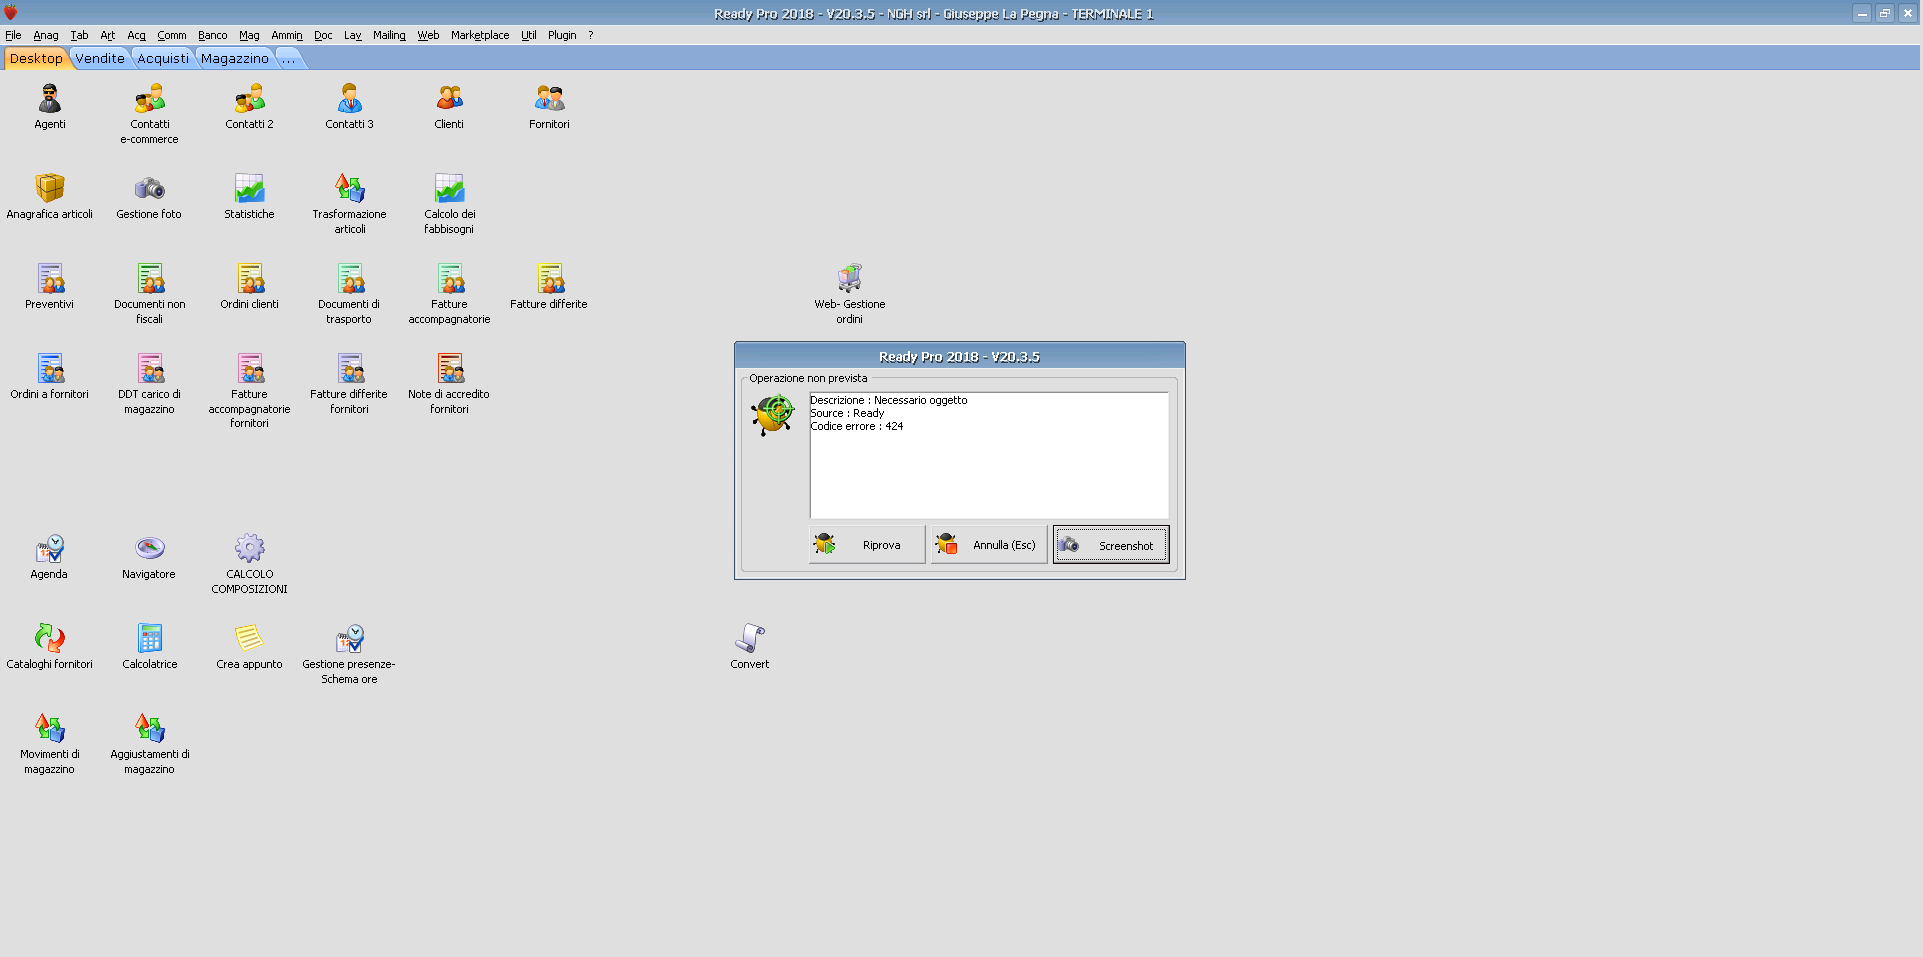
Task: Open the Agenti desktop icon
Action: tap(50, 99)
